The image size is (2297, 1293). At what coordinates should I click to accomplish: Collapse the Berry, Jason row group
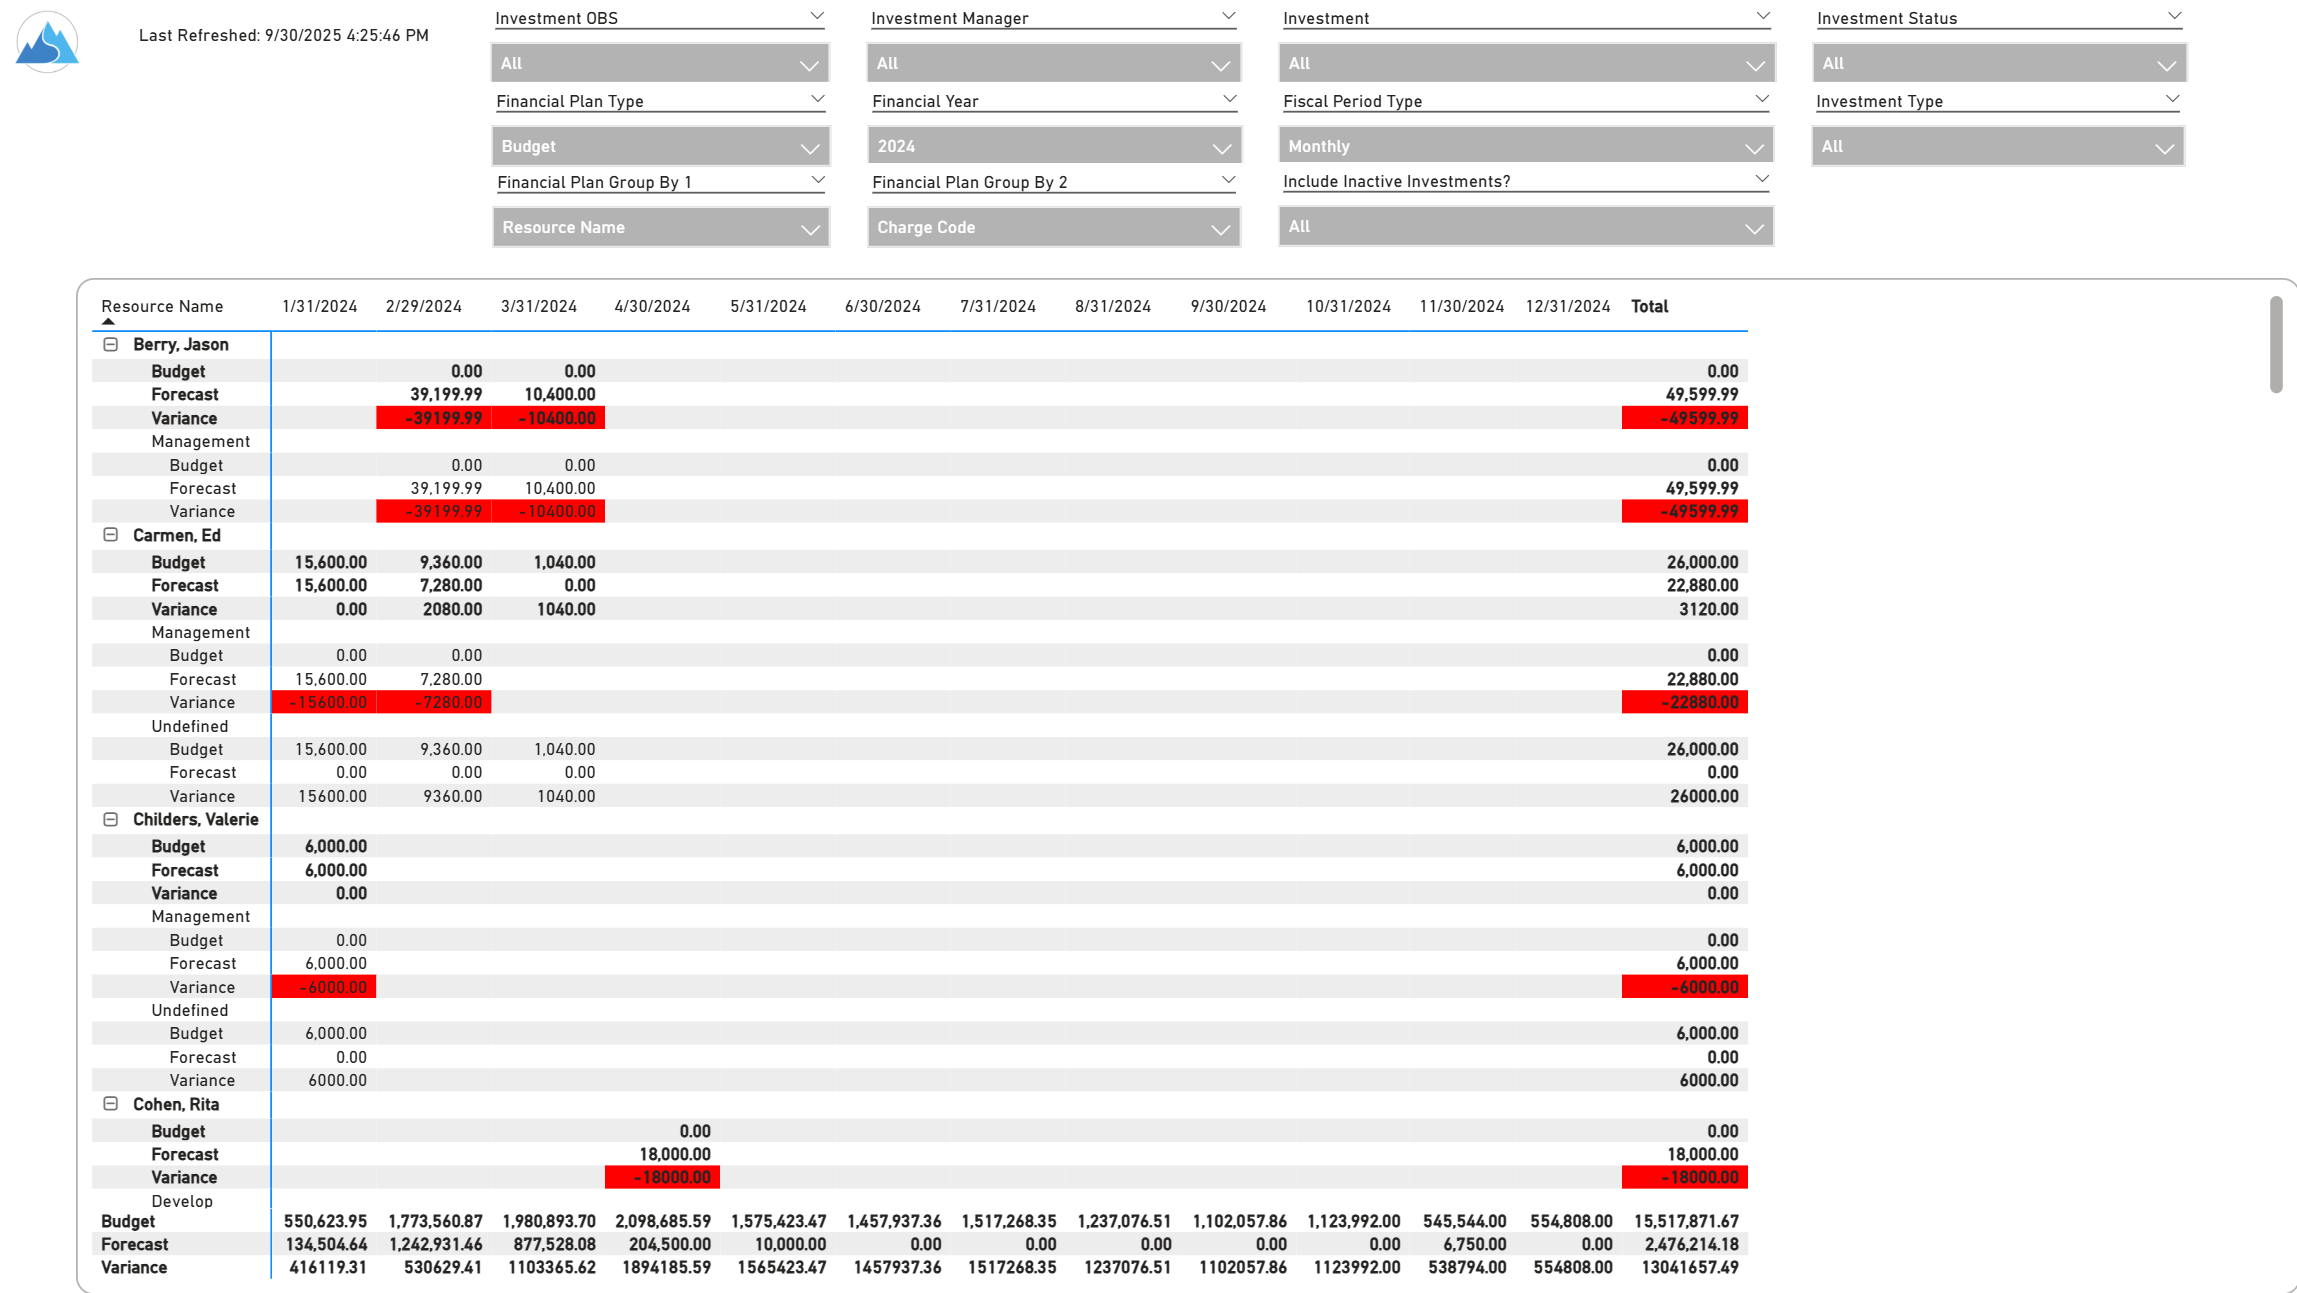[x=110, y=344]
